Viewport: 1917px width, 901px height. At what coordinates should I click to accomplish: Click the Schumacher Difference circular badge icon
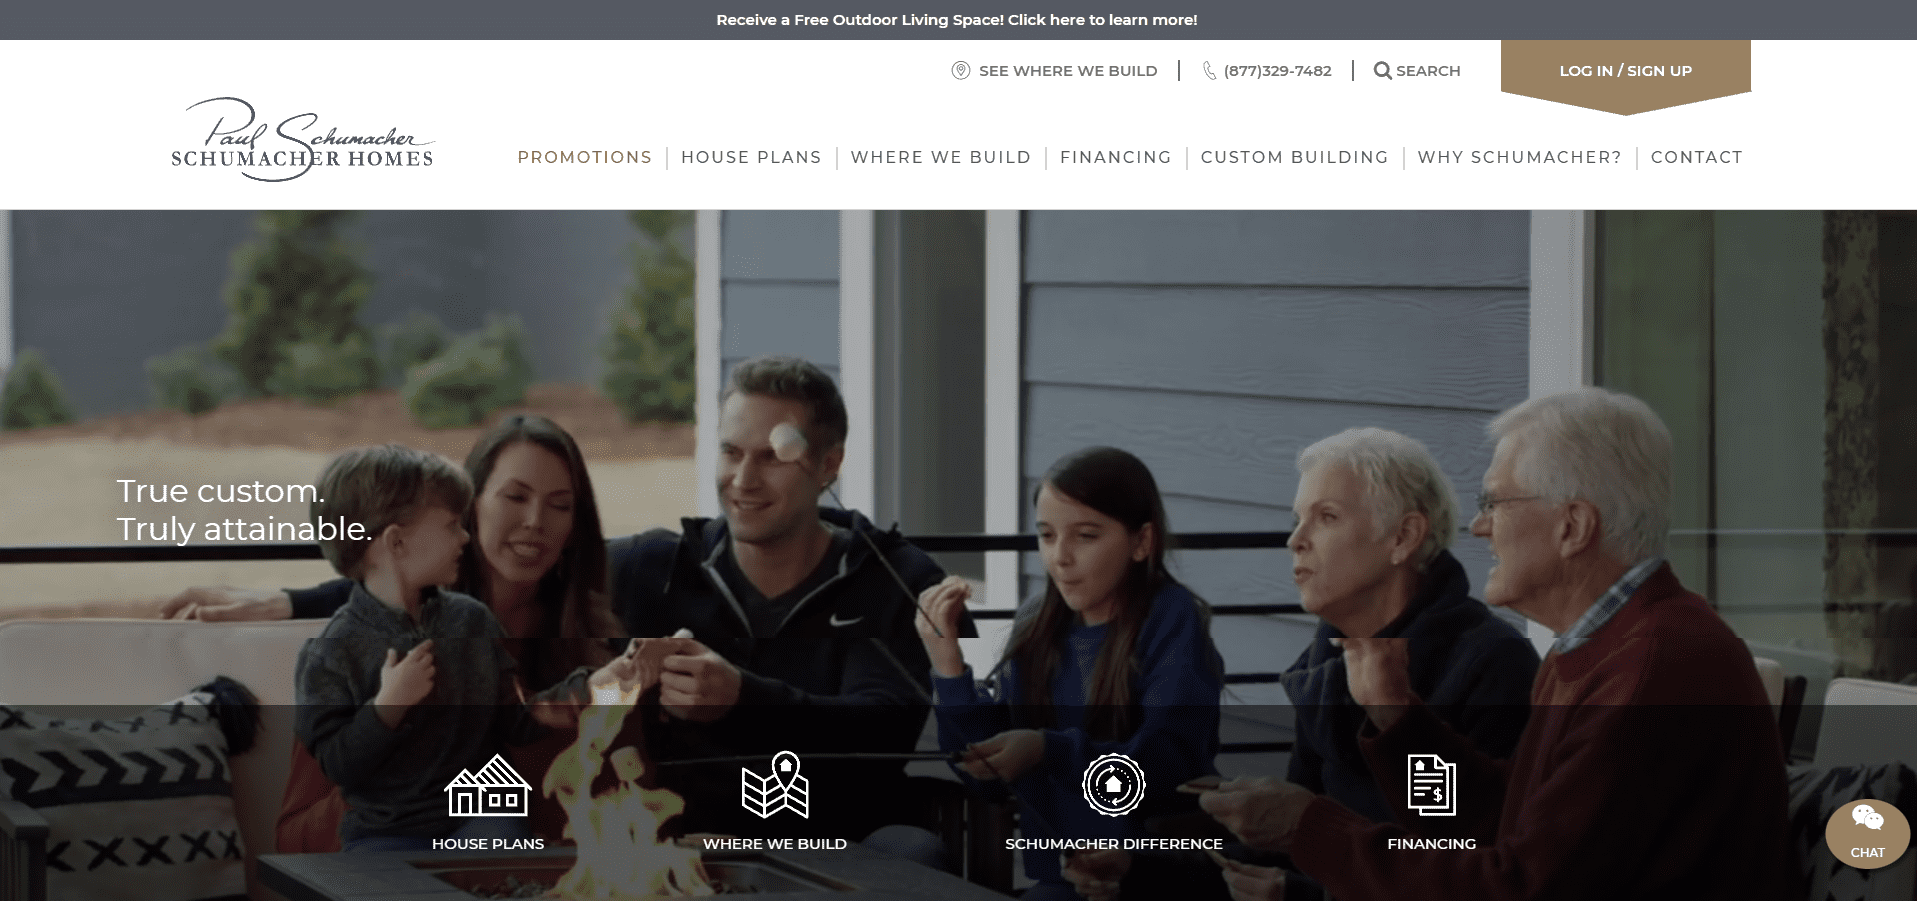tap(1113, 785)
